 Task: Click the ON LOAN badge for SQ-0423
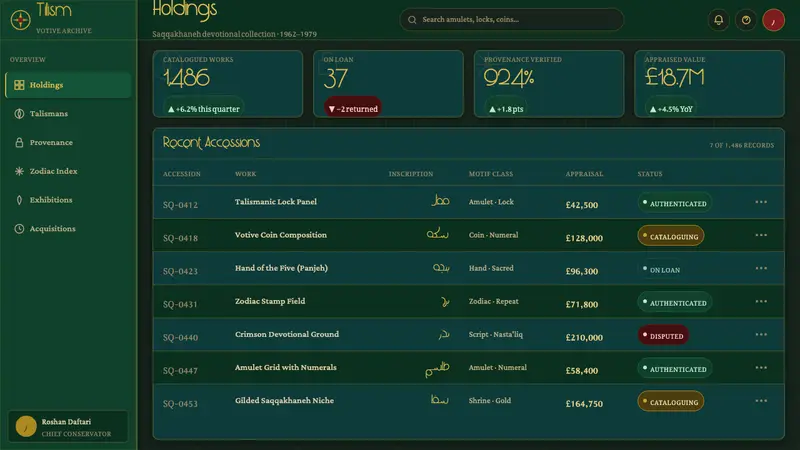pyautogui.click(x=662, y=269)
